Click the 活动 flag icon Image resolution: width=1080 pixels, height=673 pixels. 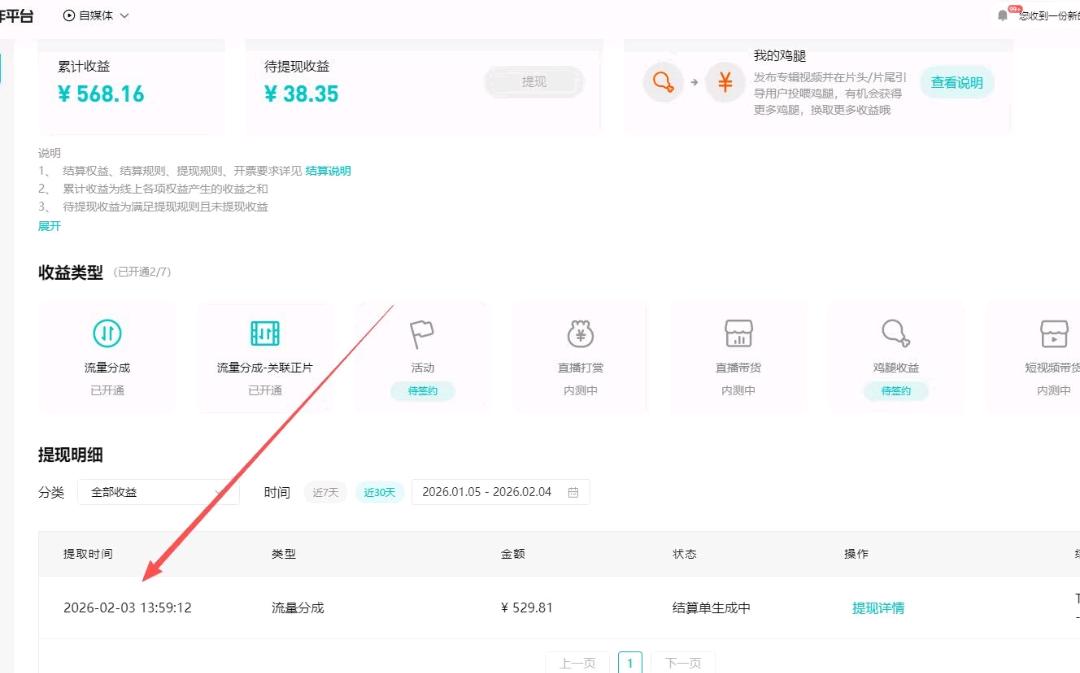pos(423,333)
